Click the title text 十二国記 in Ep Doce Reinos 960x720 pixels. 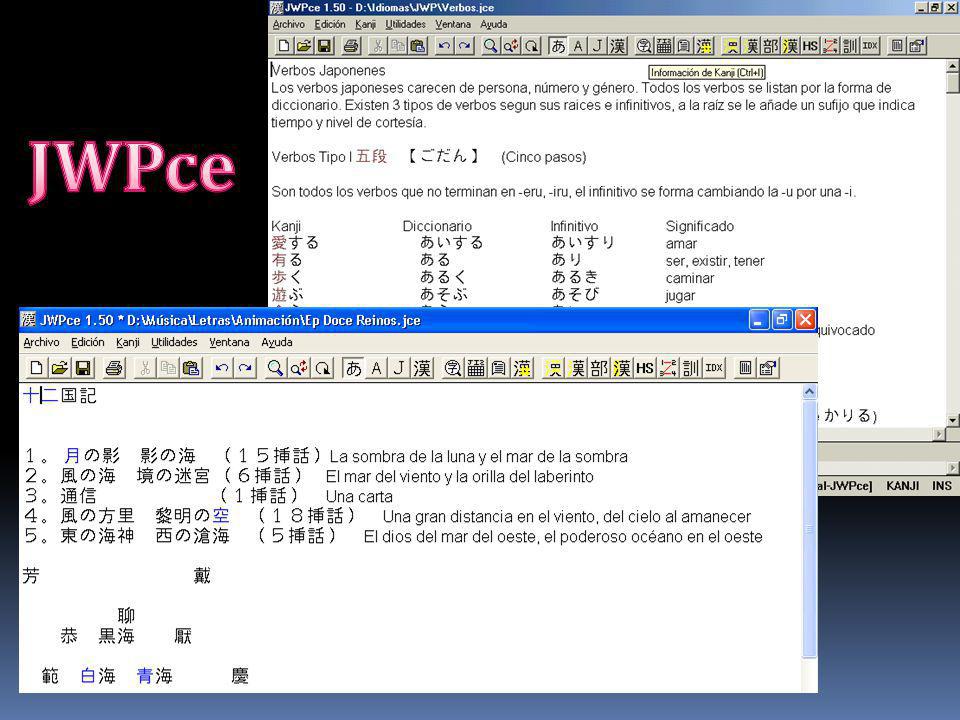[60, 396]
